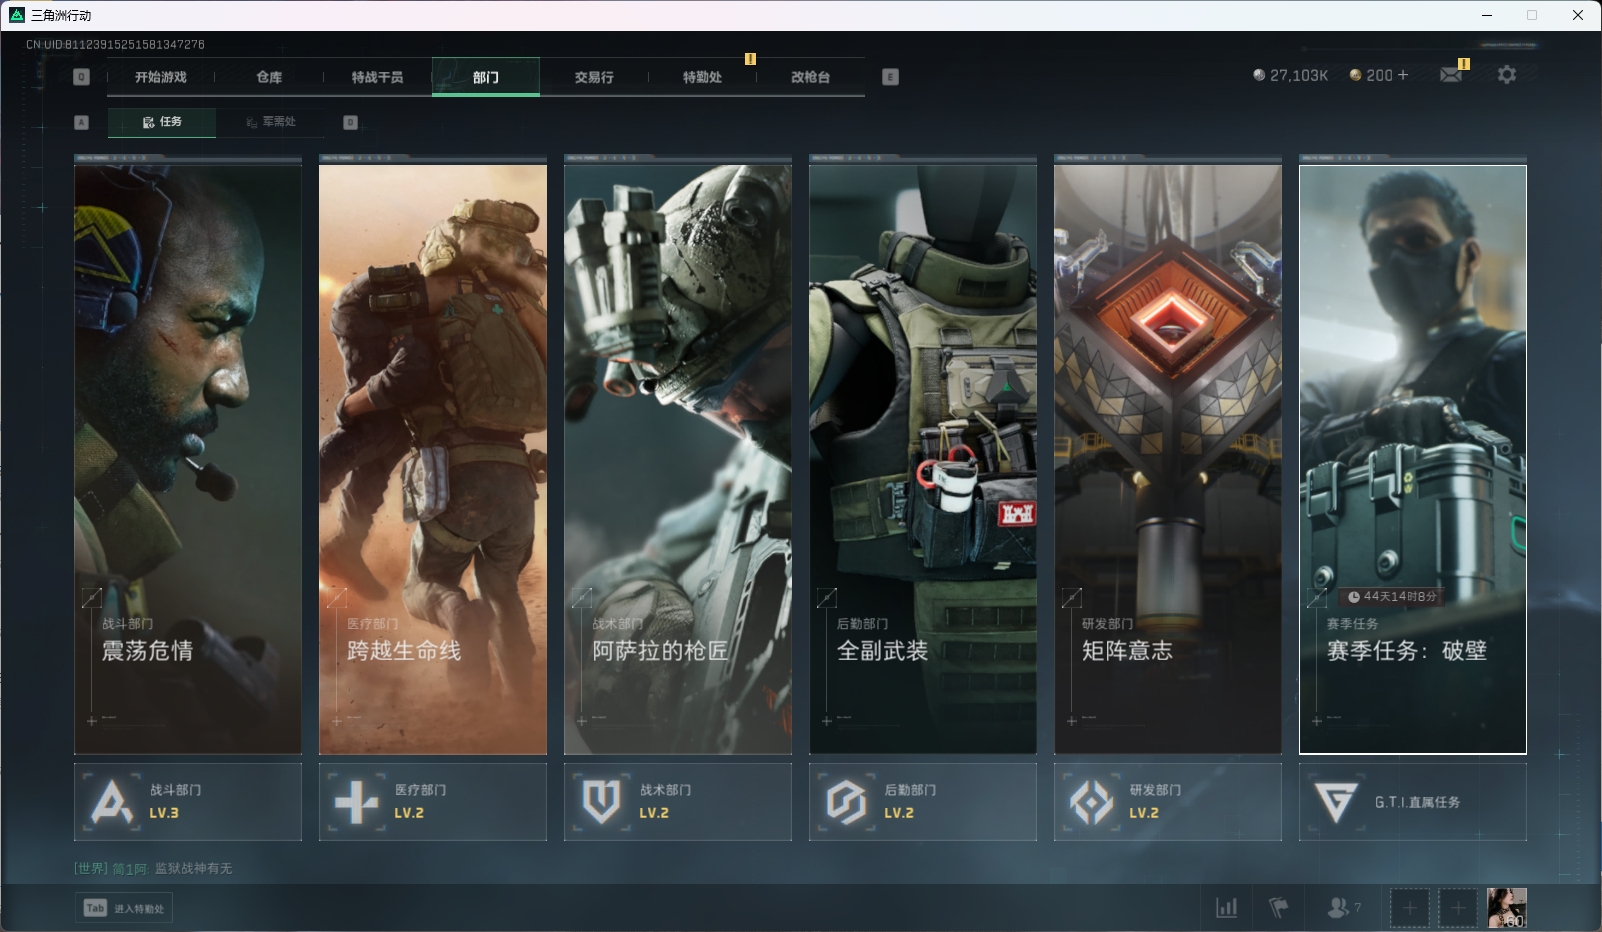Click the A key sub-tab icon
1602x932 pixels.
(82, 122)
